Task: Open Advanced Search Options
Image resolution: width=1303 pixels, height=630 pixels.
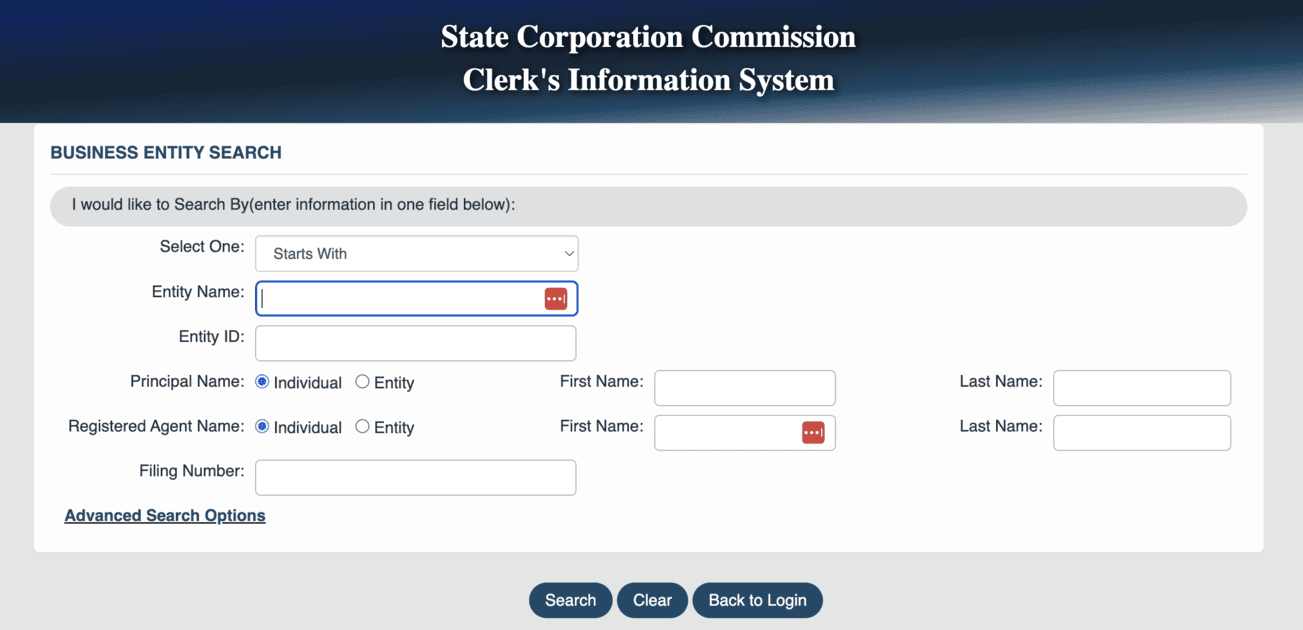Action: 165,515
